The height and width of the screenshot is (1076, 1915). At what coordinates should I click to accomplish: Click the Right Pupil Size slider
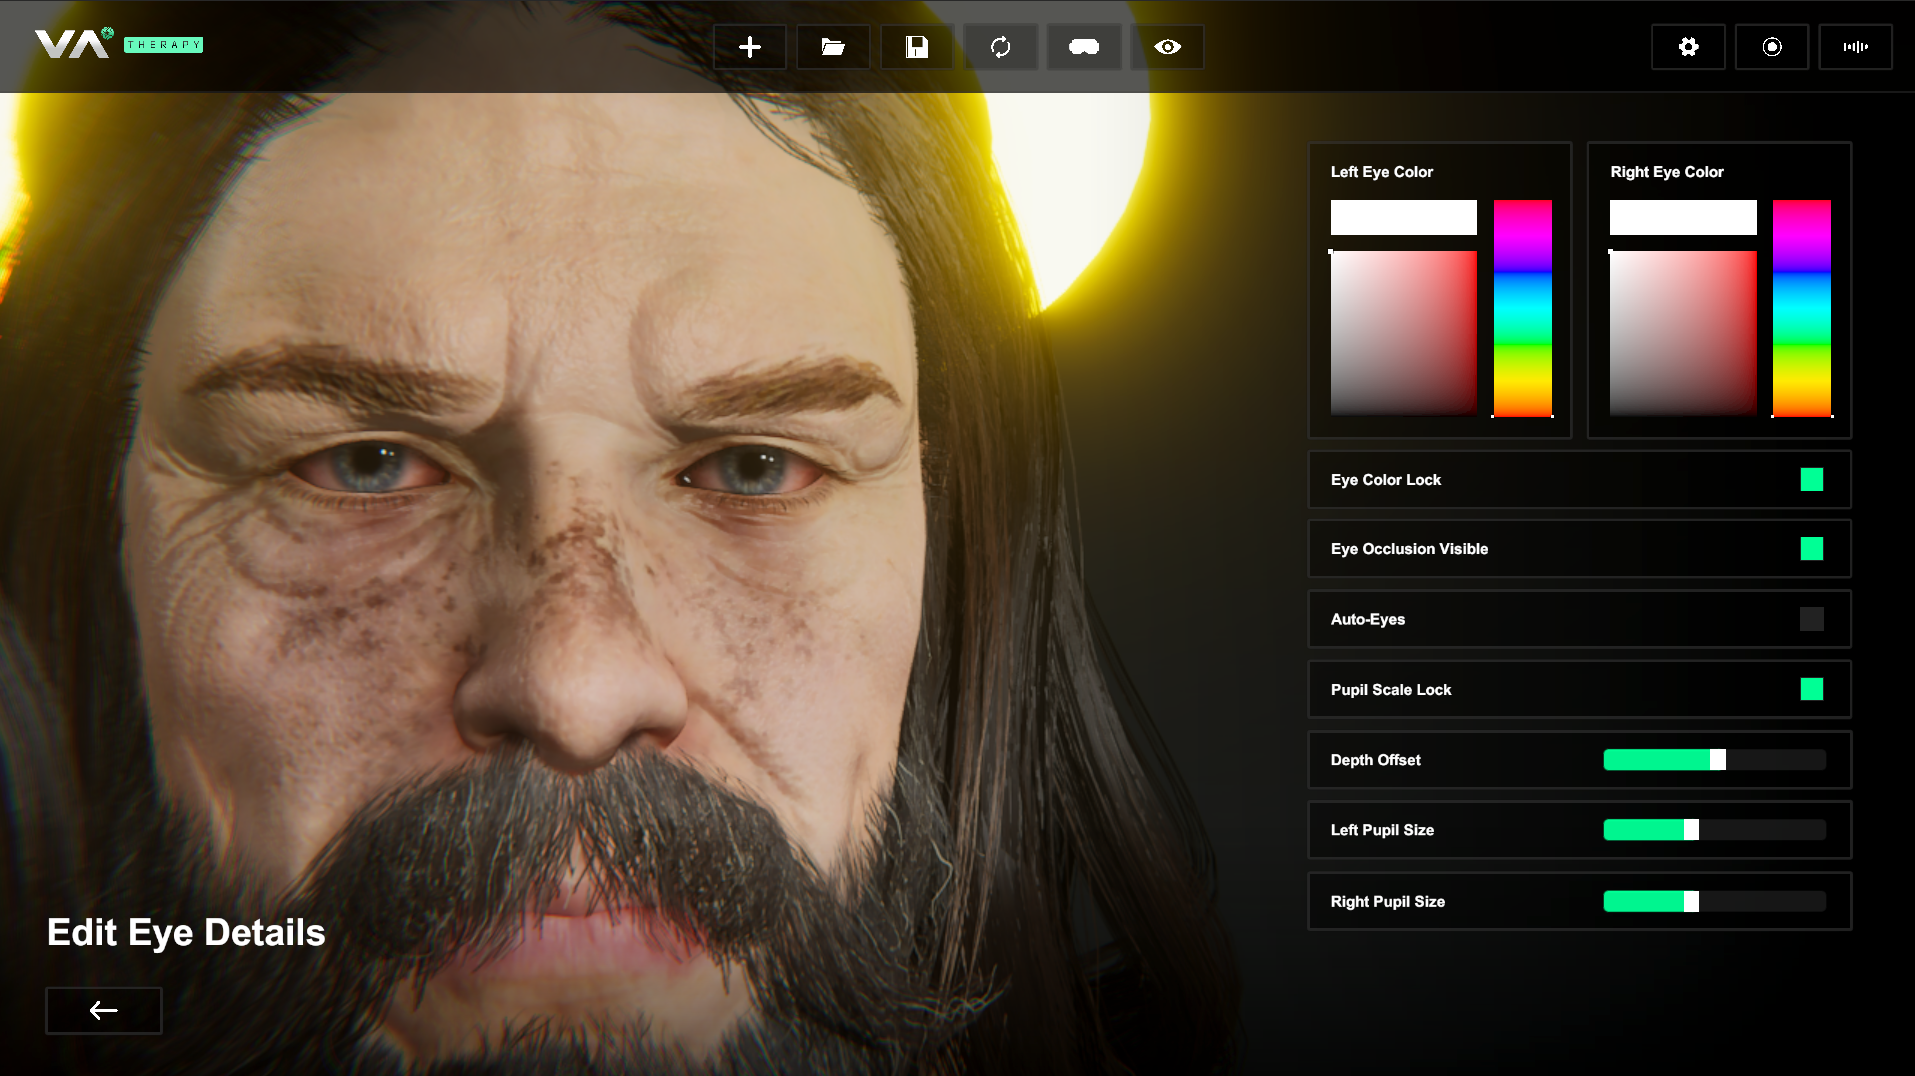click(x=1714, y=902)
